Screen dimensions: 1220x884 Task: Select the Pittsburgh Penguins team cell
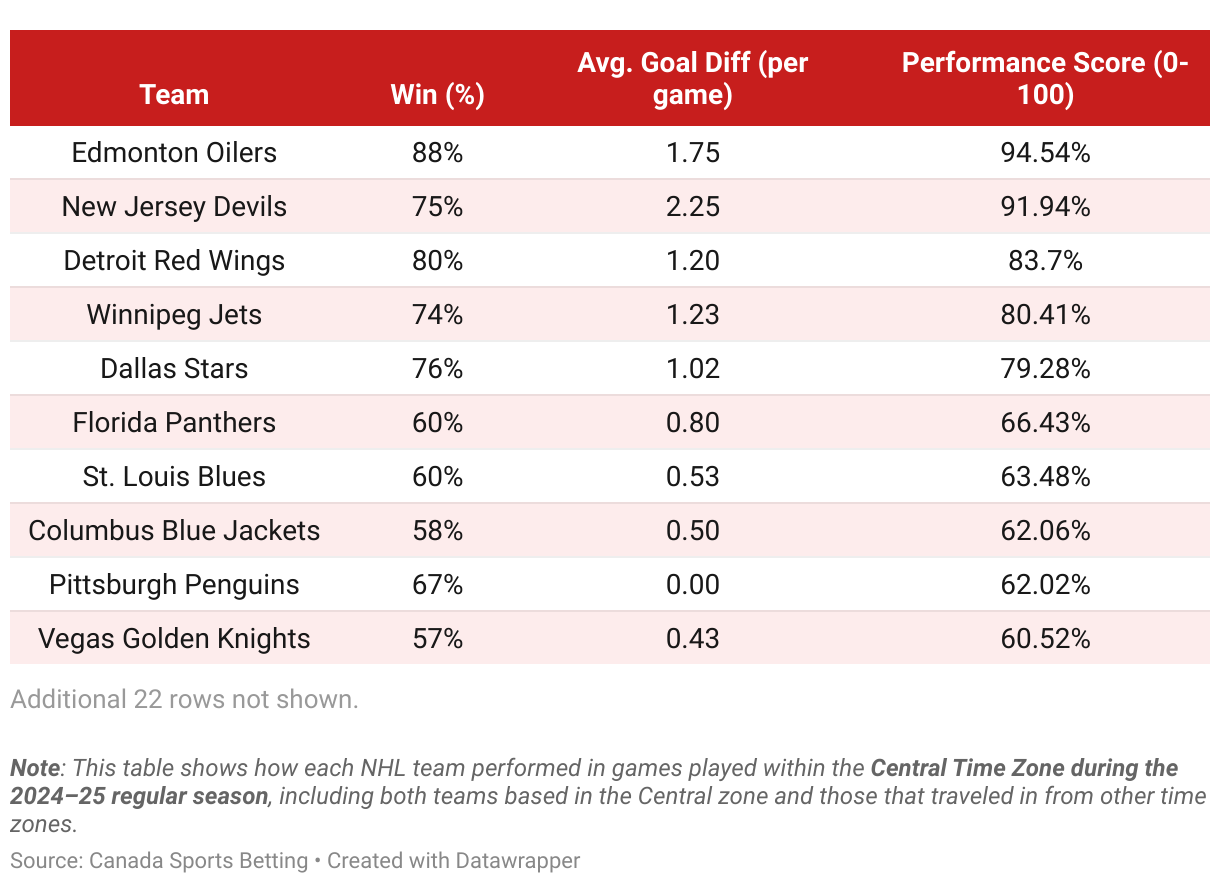click(x=174, y=585)
